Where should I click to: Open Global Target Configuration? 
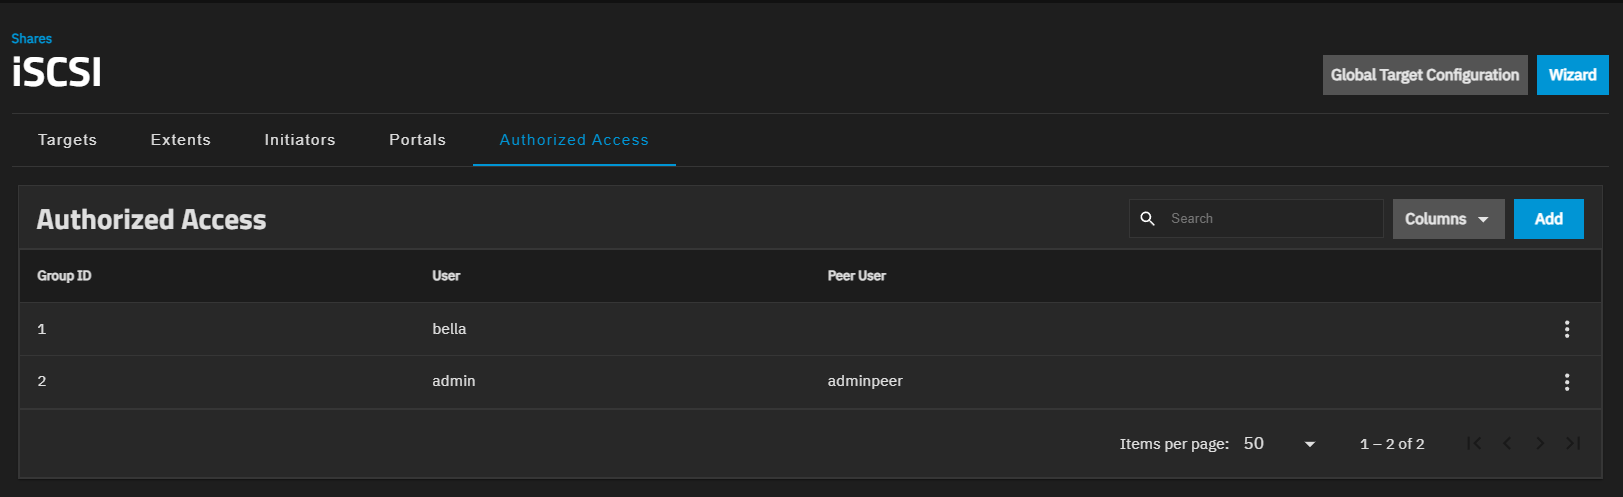coord(1424,75)
